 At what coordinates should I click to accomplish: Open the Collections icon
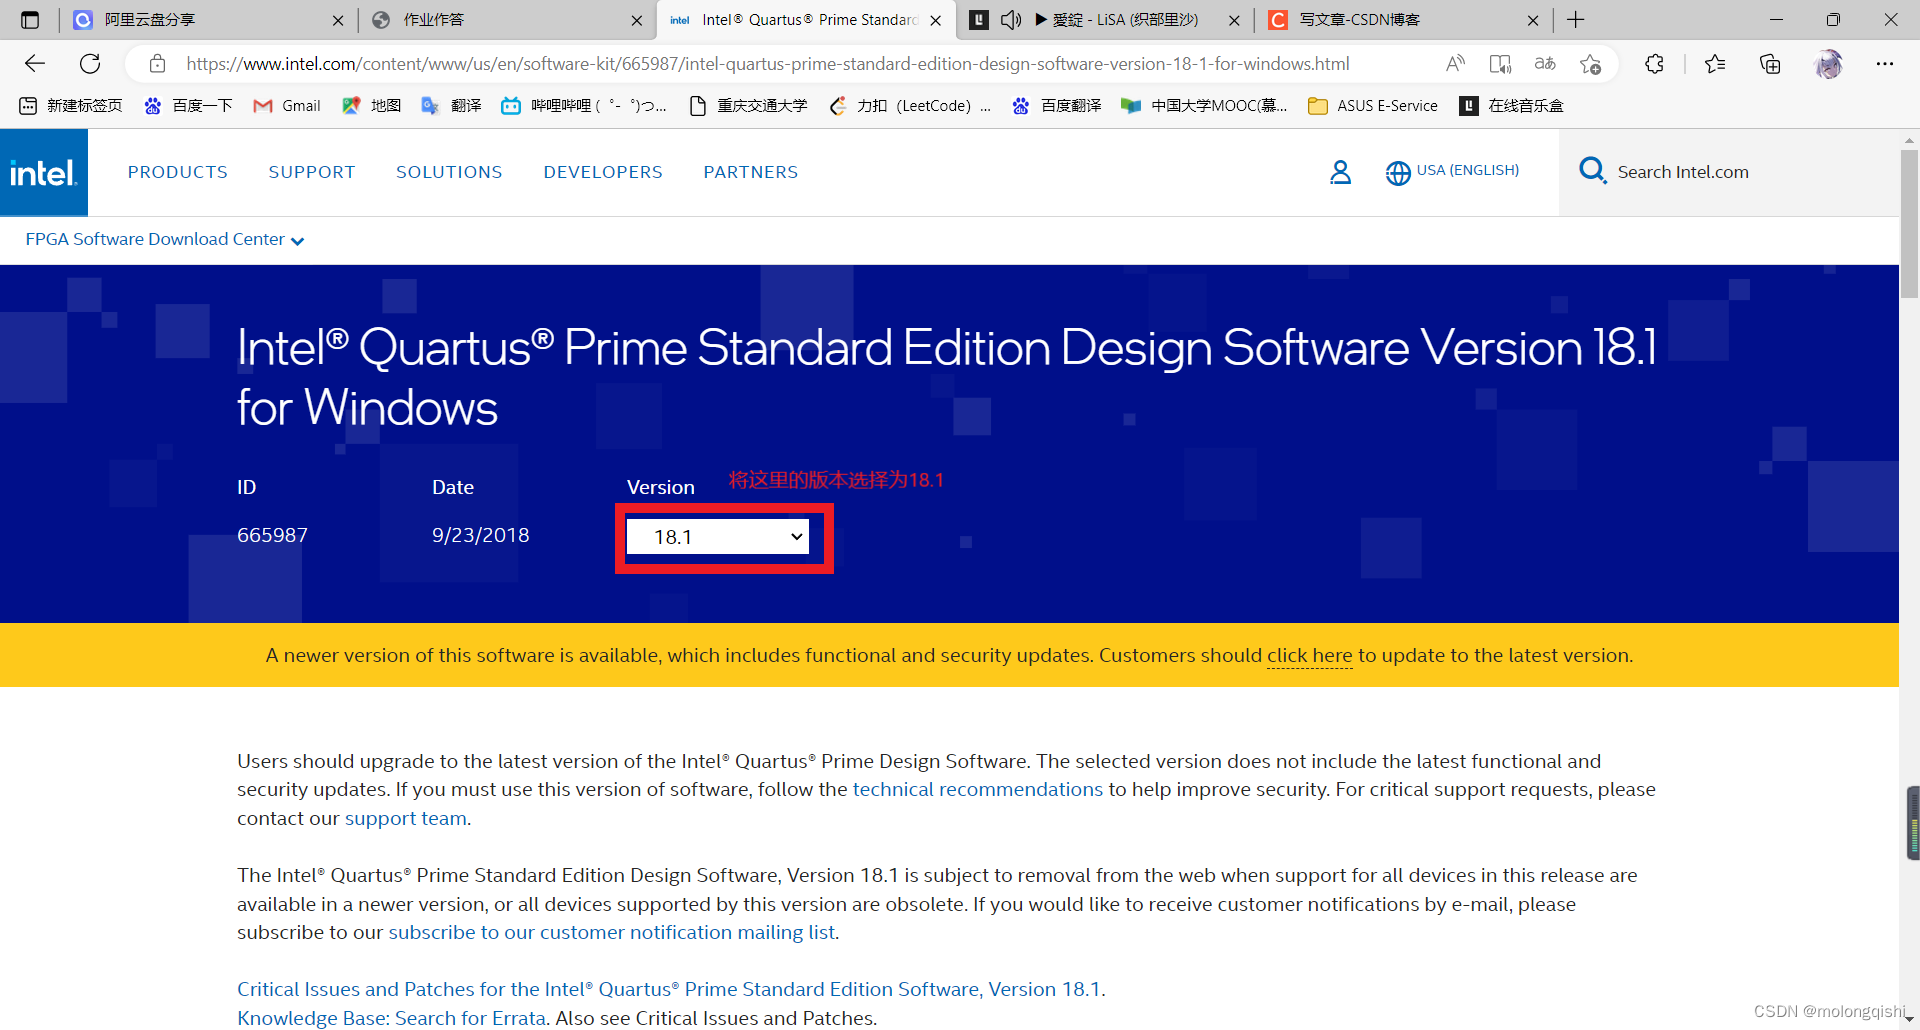(x=1770, y=64)
